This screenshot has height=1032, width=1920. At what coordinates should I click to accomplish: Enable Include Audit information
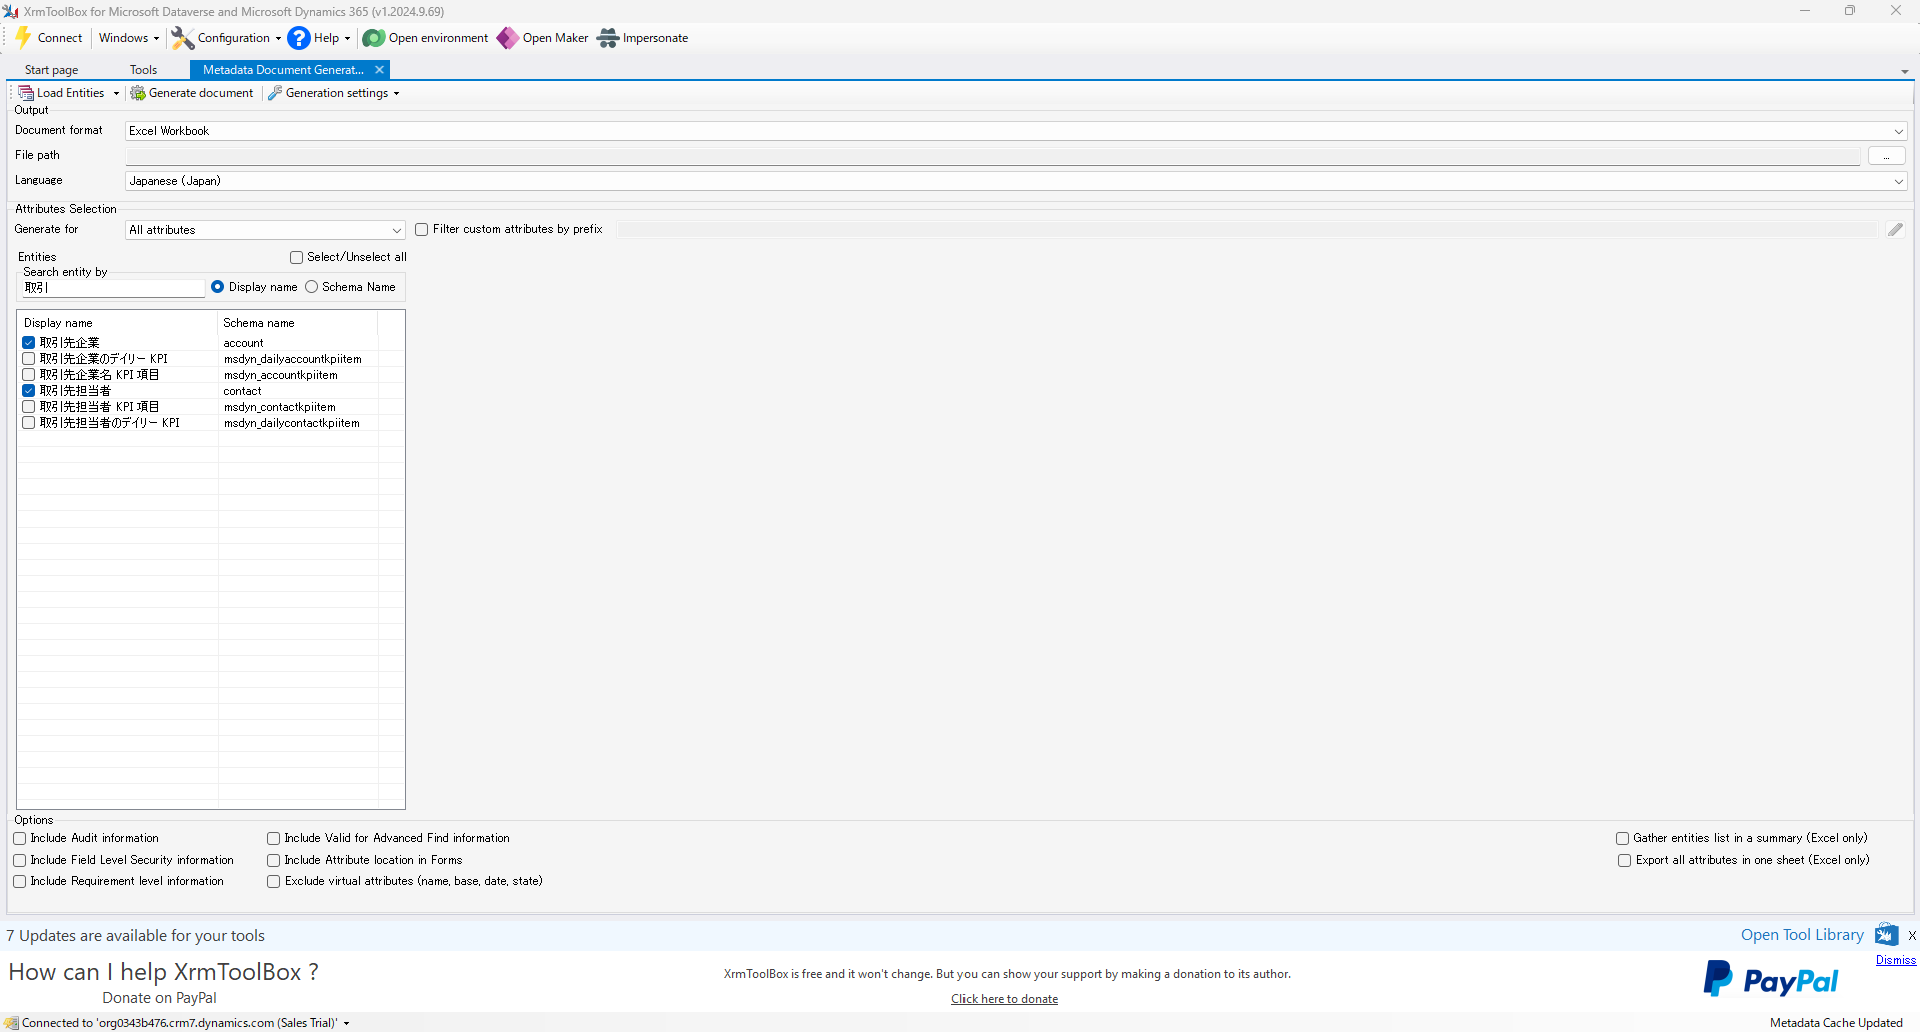[20, 838]
